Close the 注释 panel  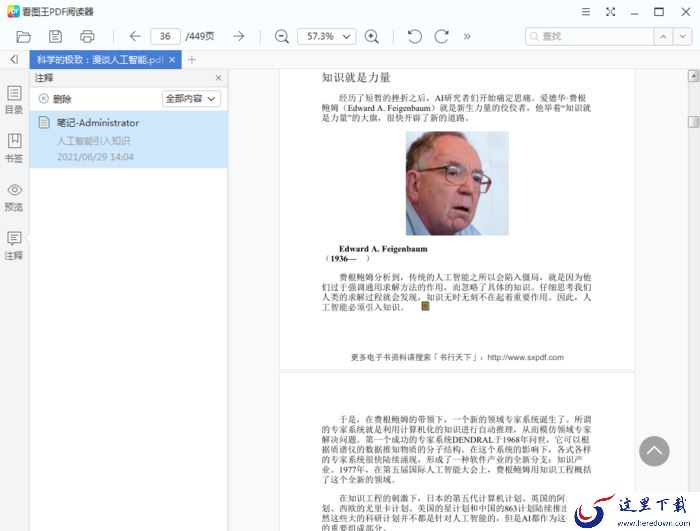coord(218,78)
